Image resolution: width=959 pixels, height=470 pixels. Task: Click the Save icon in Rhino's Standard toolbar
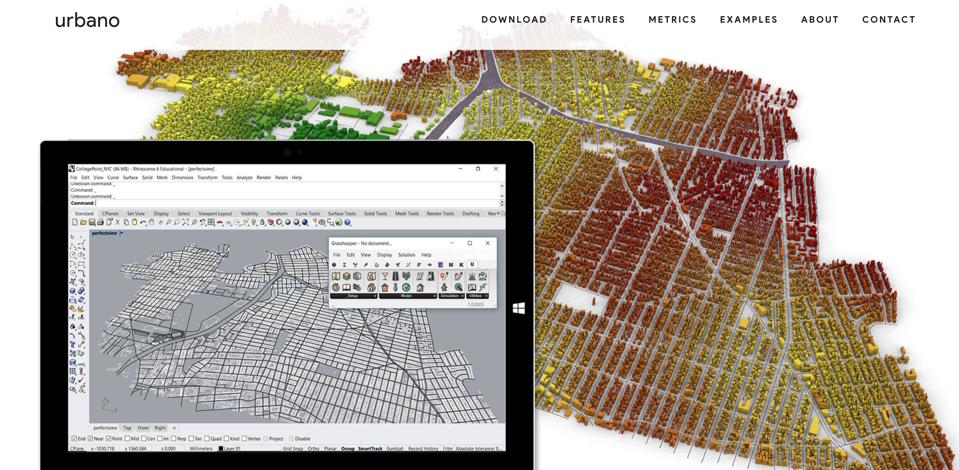tap(91, 222)
